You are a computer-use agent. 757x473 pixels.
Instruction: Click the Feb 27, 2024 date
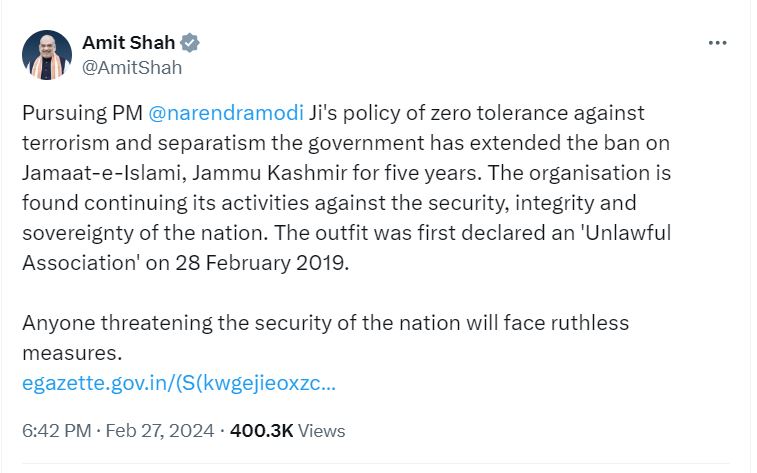pyautogui.click(x=160, y=431)
